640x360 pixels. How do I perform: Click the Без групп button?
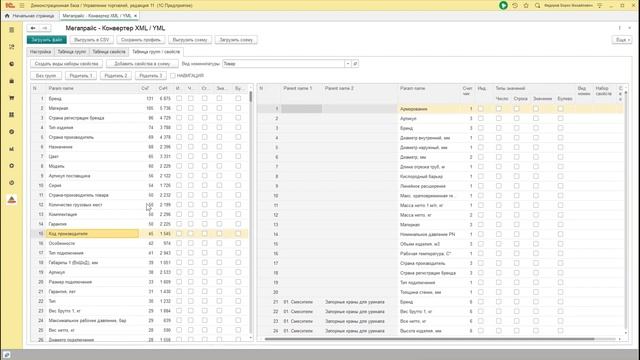click(x=46, y=76)
